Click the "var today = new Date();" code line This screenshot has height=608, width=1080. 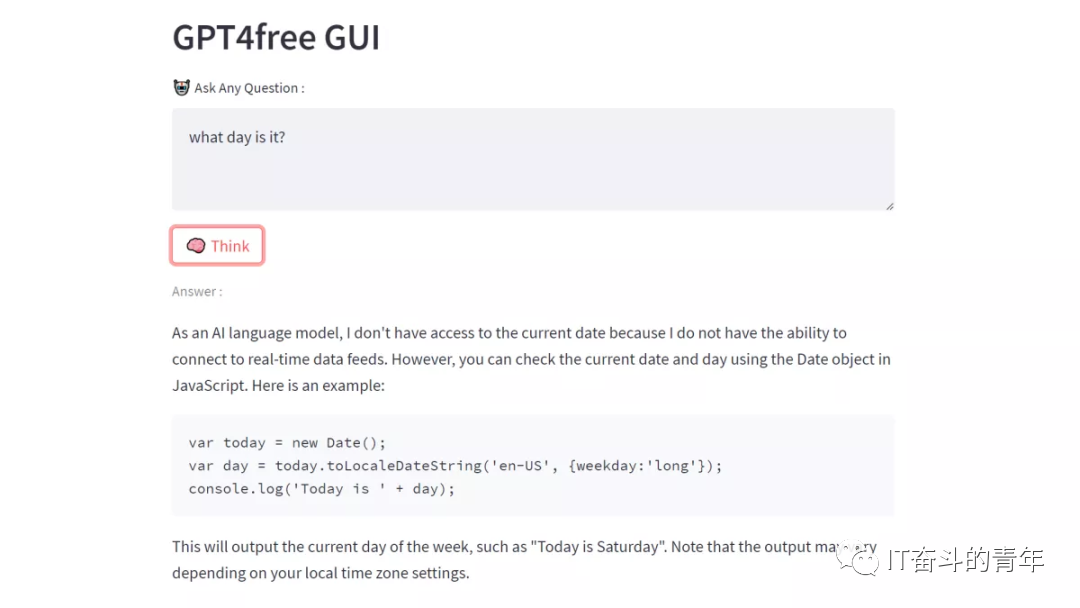pos(287,442)
